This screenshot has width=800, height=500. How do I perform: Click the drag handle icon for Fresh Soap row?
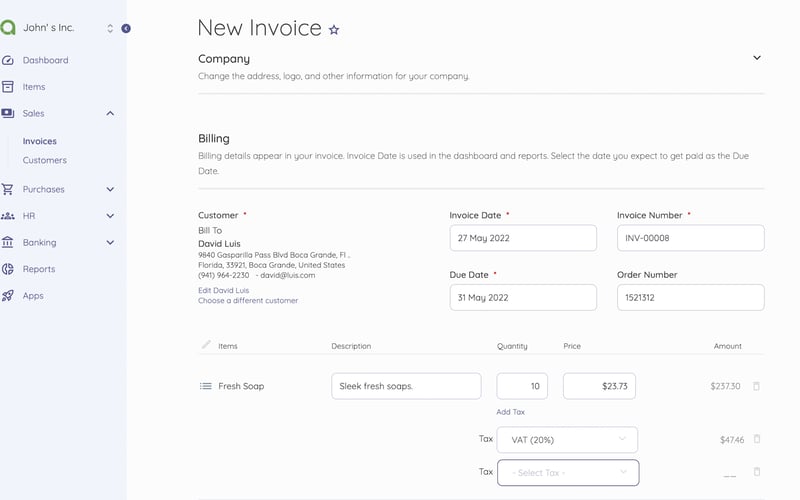click(x=206, y=386)
